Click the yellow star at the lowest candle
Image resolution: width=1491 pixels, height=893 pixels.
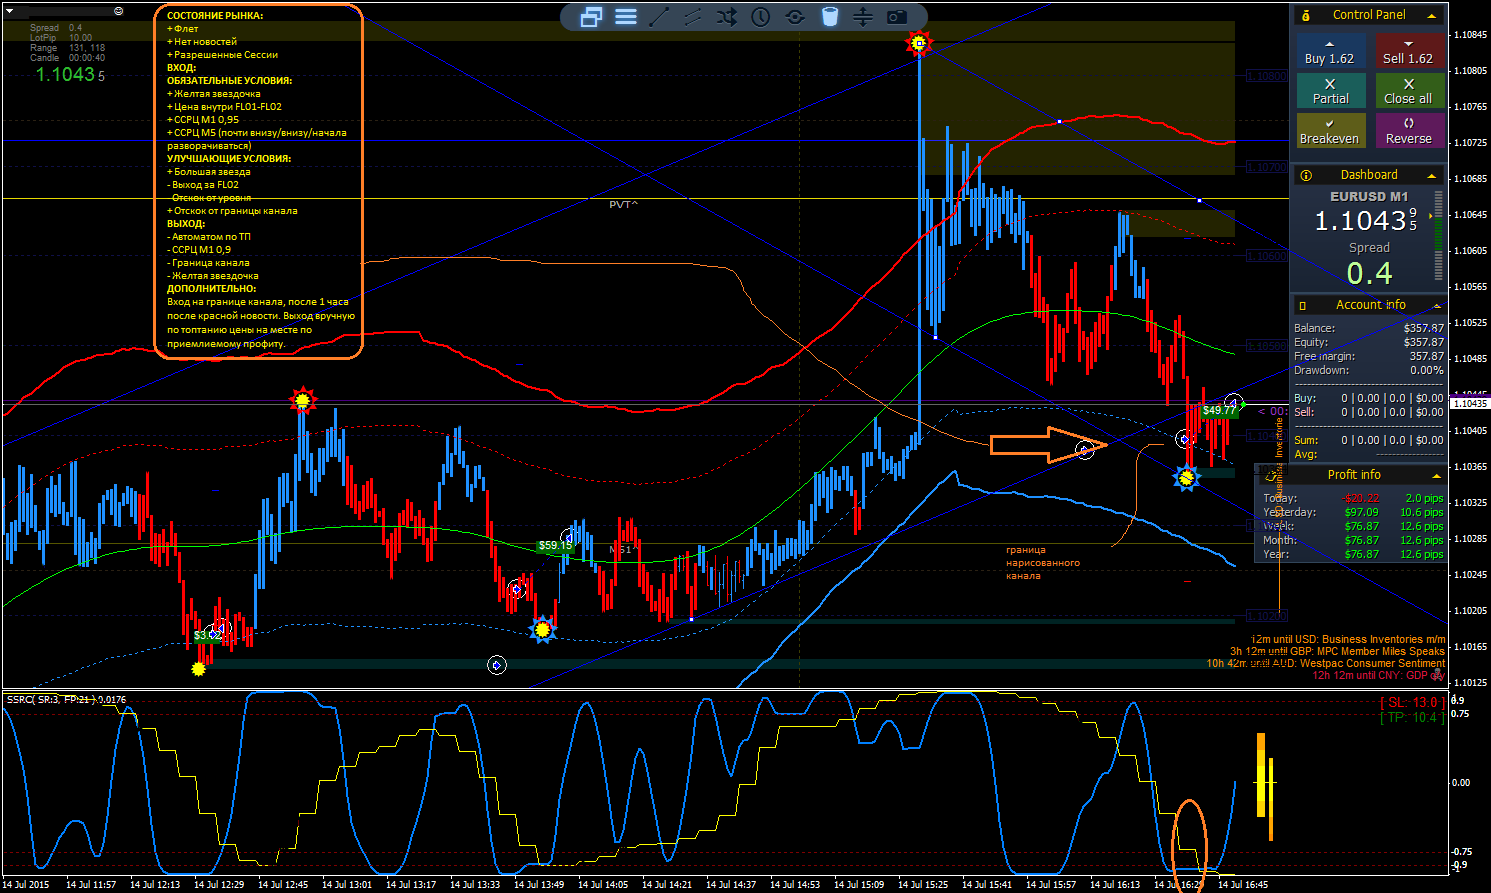pos(198,668)
